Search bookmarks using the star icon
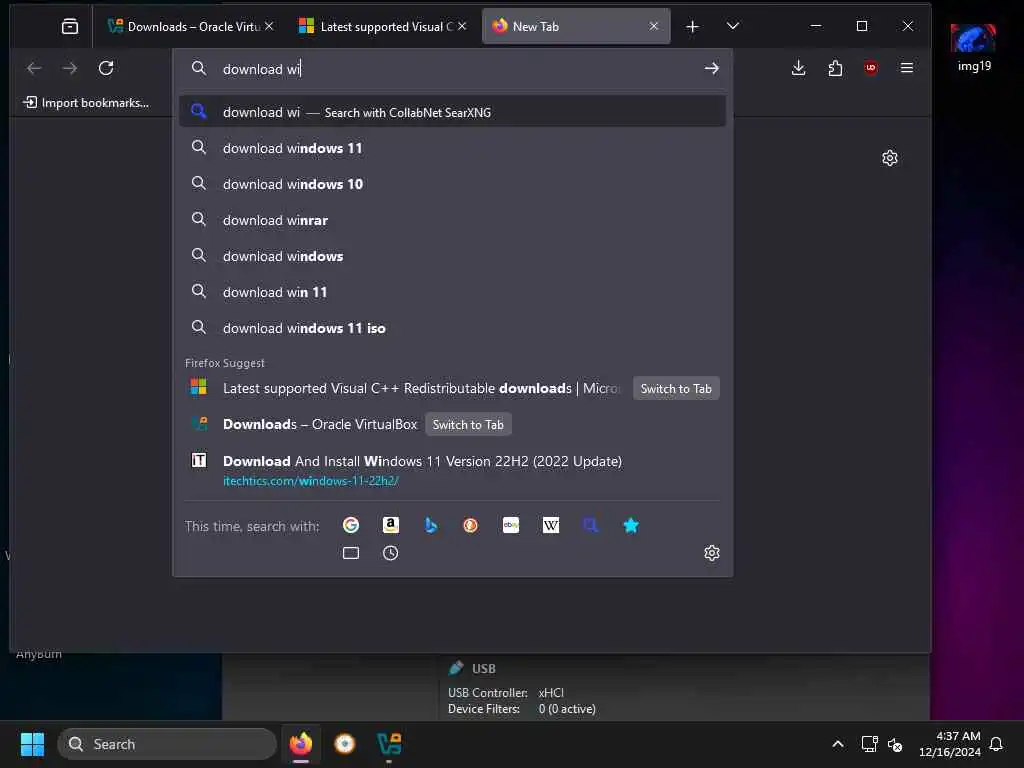The height and width of the screenshot is (768, 1024). tap(631, 525)
